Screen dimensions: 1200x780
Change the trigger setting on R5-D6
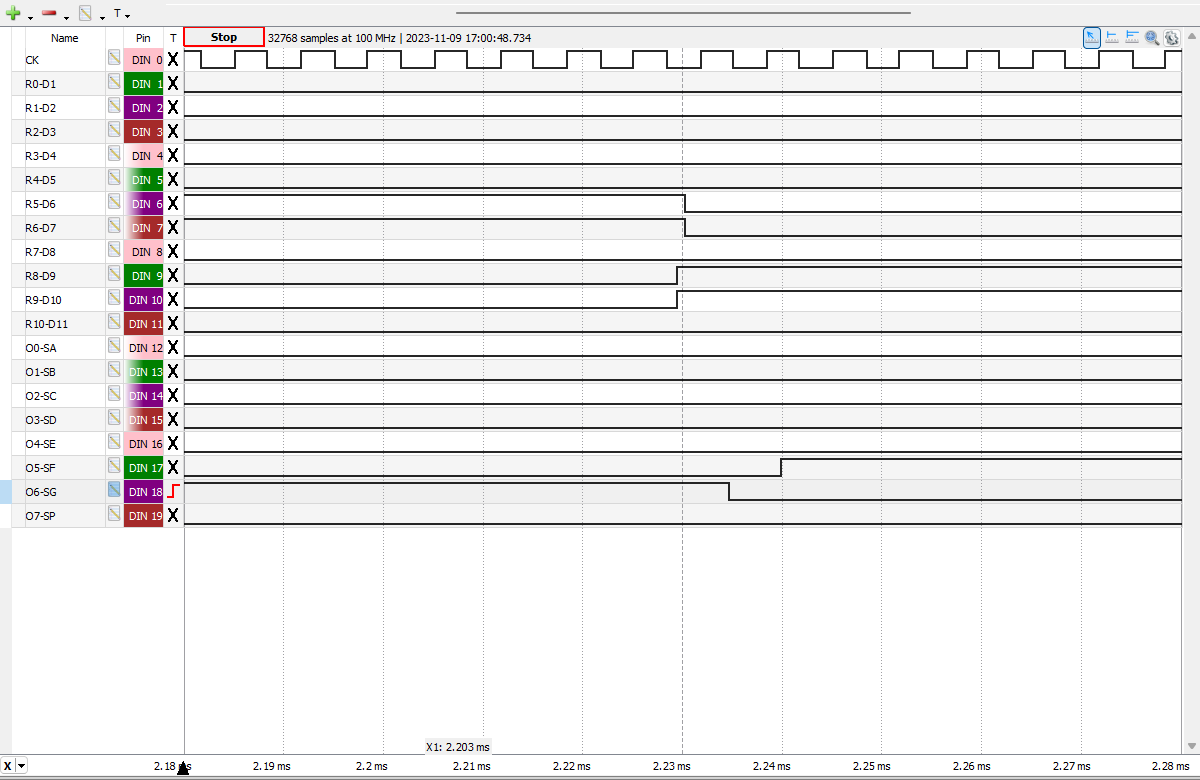pos(173,203)
